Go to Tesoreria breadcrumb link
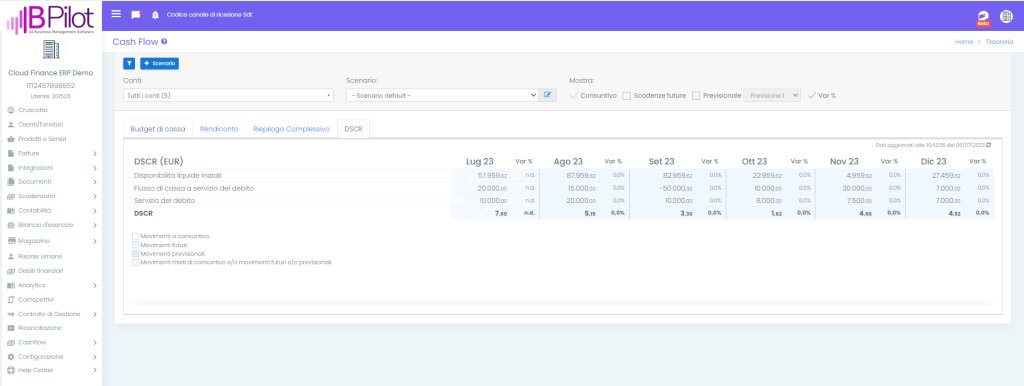The image size is (1024, 386). click(x=1000, y=41)
